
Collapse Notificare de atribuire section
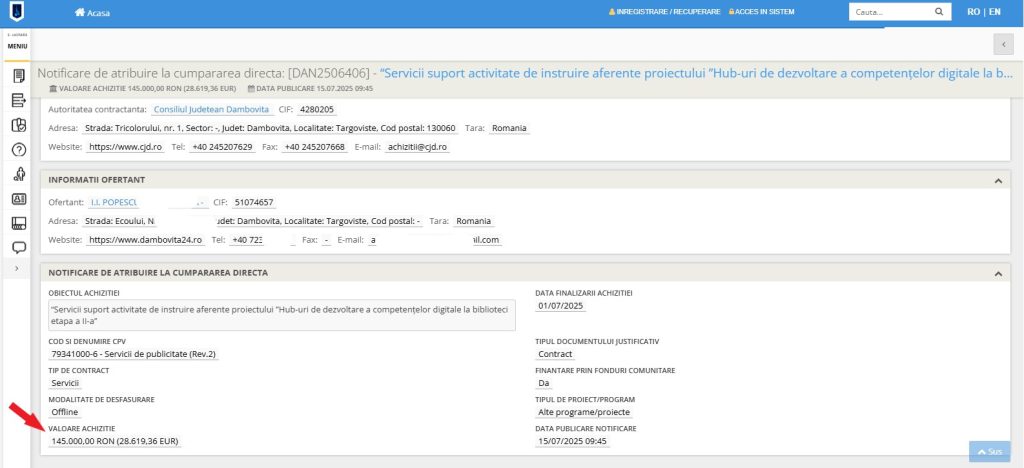(996, 272)
